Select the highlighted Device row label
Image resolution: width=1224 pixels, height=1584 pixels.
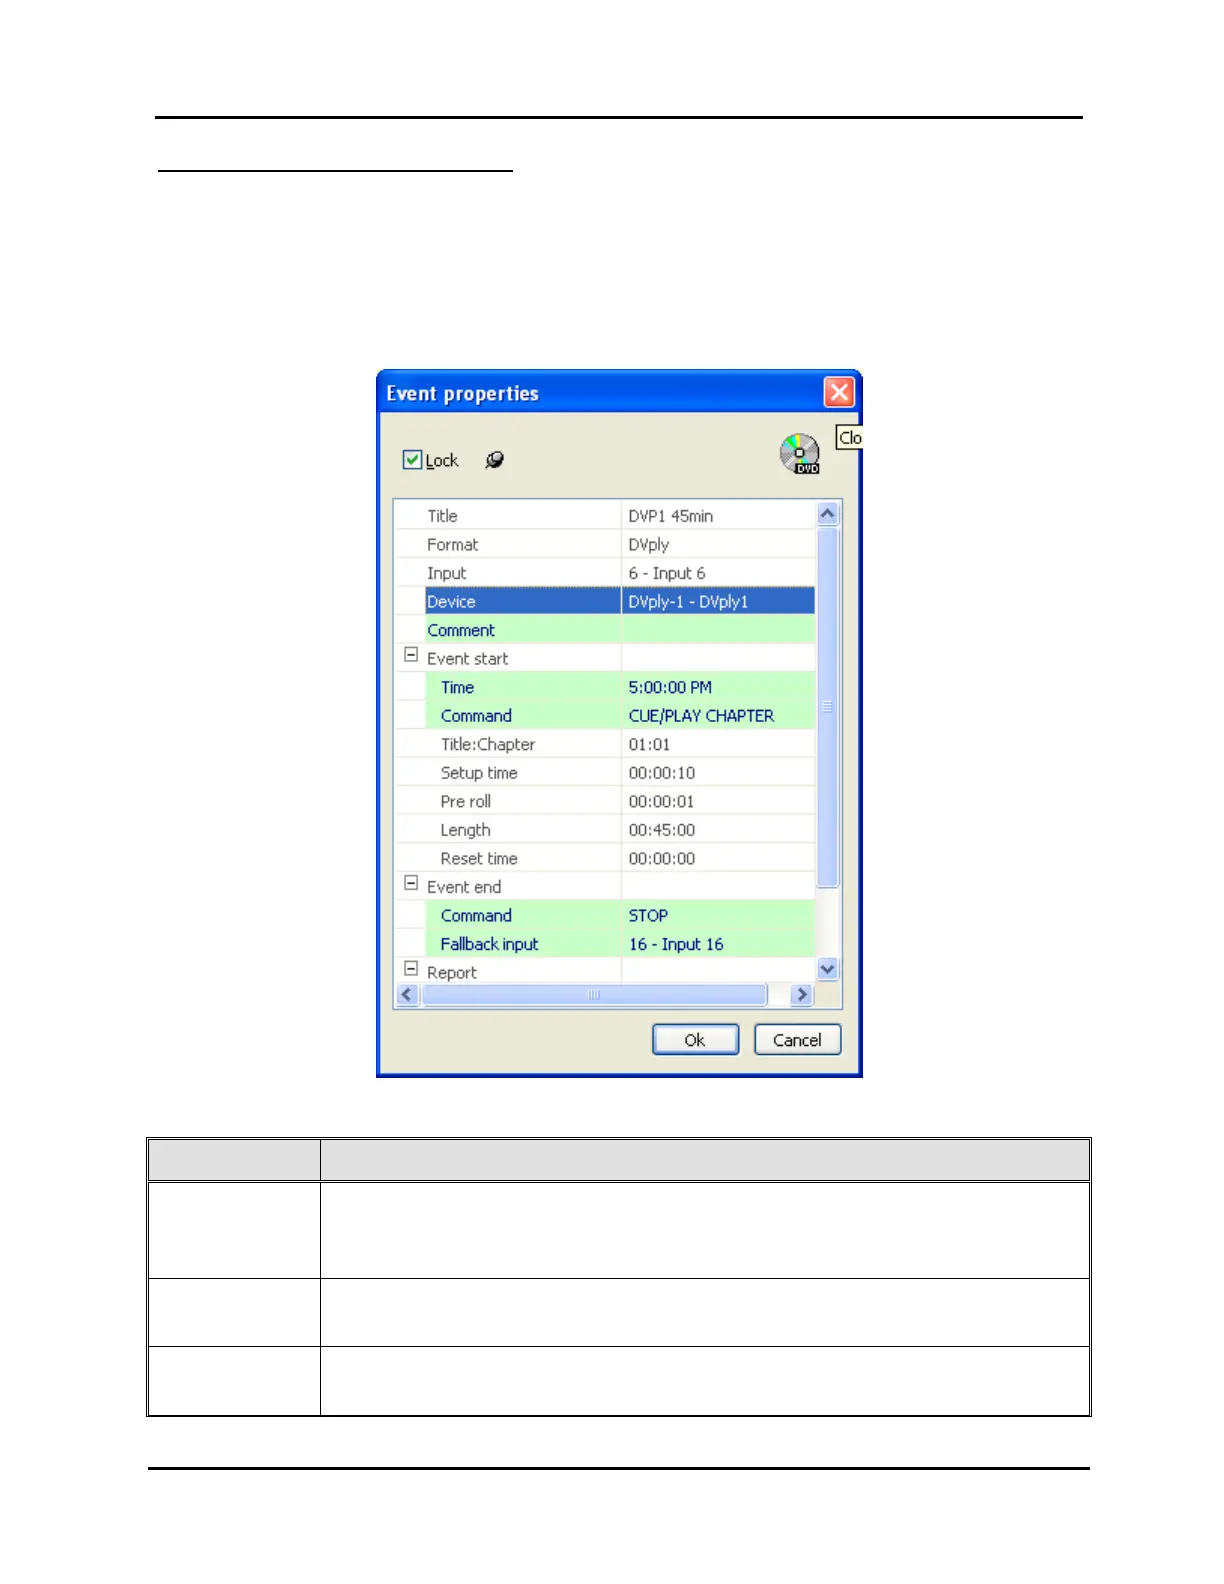click(451, 602)
